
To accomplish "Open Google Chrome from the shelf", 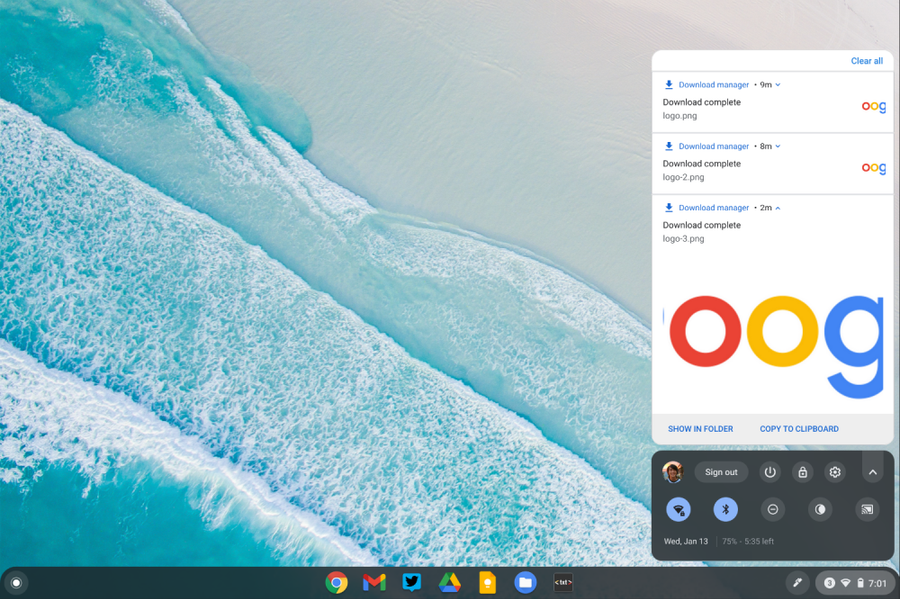I will click(x=336, y=583).
